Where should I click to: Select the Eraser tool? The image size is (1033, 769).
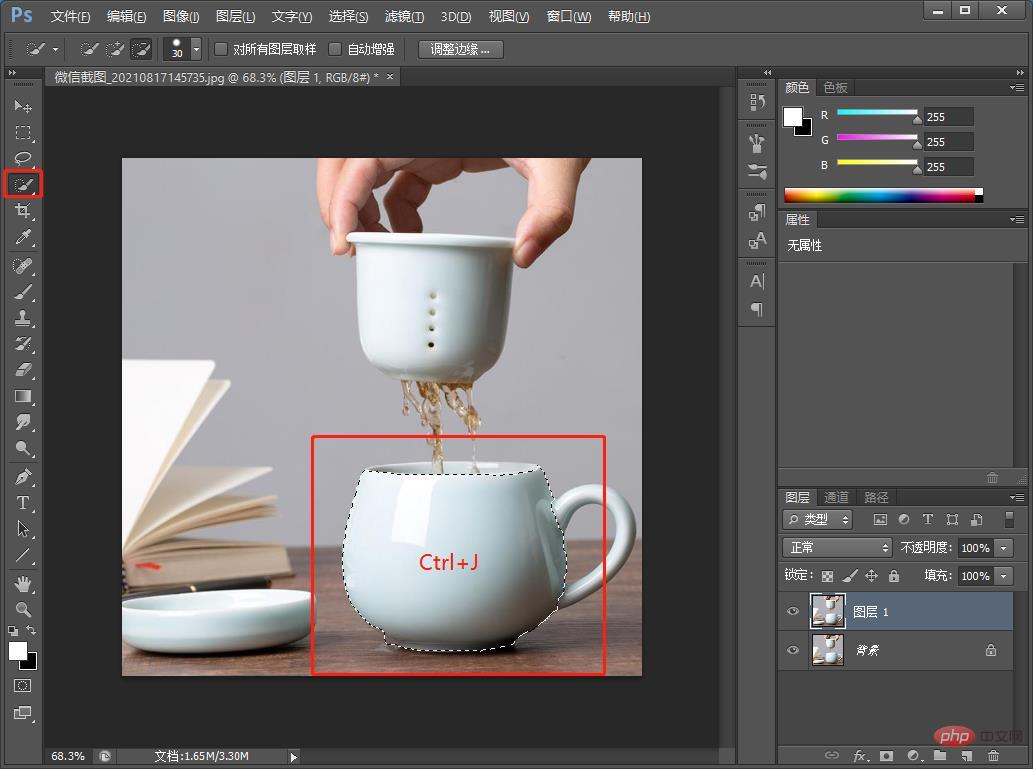click(22, 370)
